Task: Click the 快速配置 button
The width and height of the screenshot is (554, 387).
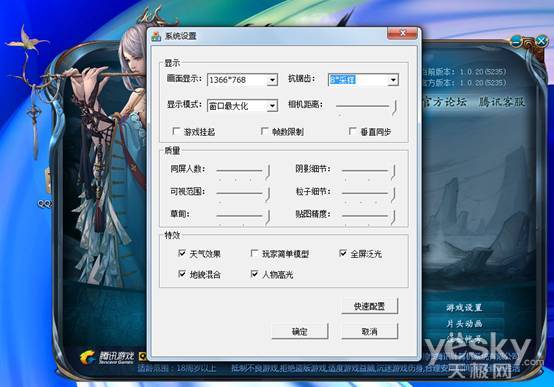Action: pyautogui.click(x=370, y=306)
